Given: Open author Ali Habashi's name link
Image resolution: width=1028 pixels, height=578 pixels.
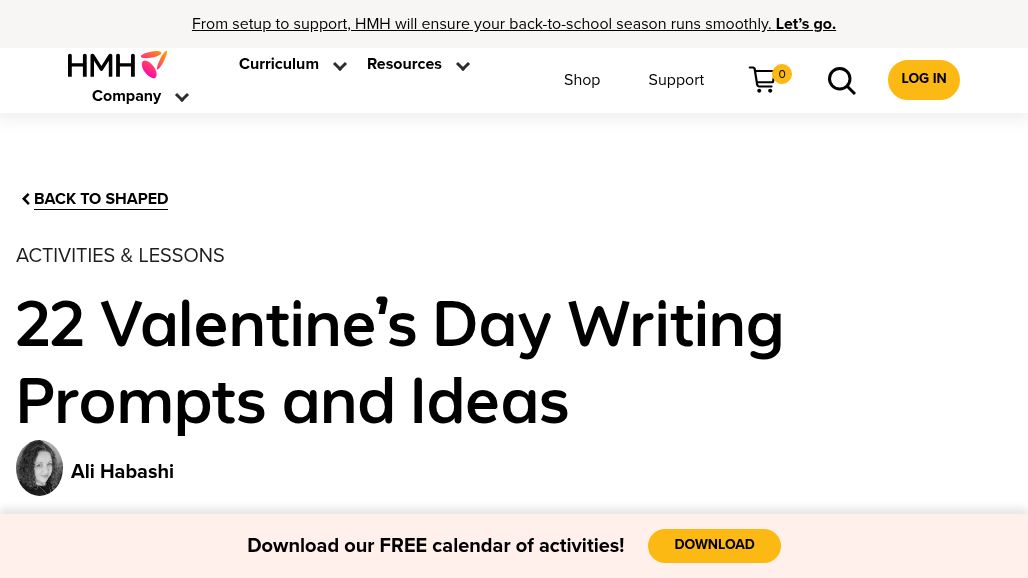Looking at the screenshot, I should tap(122, 471).
